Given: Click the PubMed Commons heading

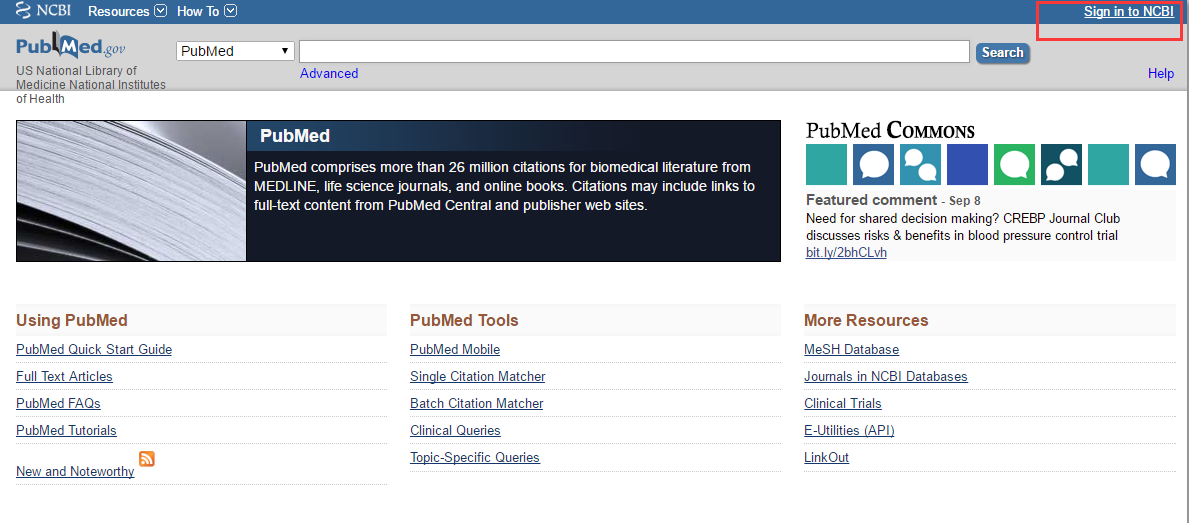Looking at the screenshot, I should pos(890,130).
